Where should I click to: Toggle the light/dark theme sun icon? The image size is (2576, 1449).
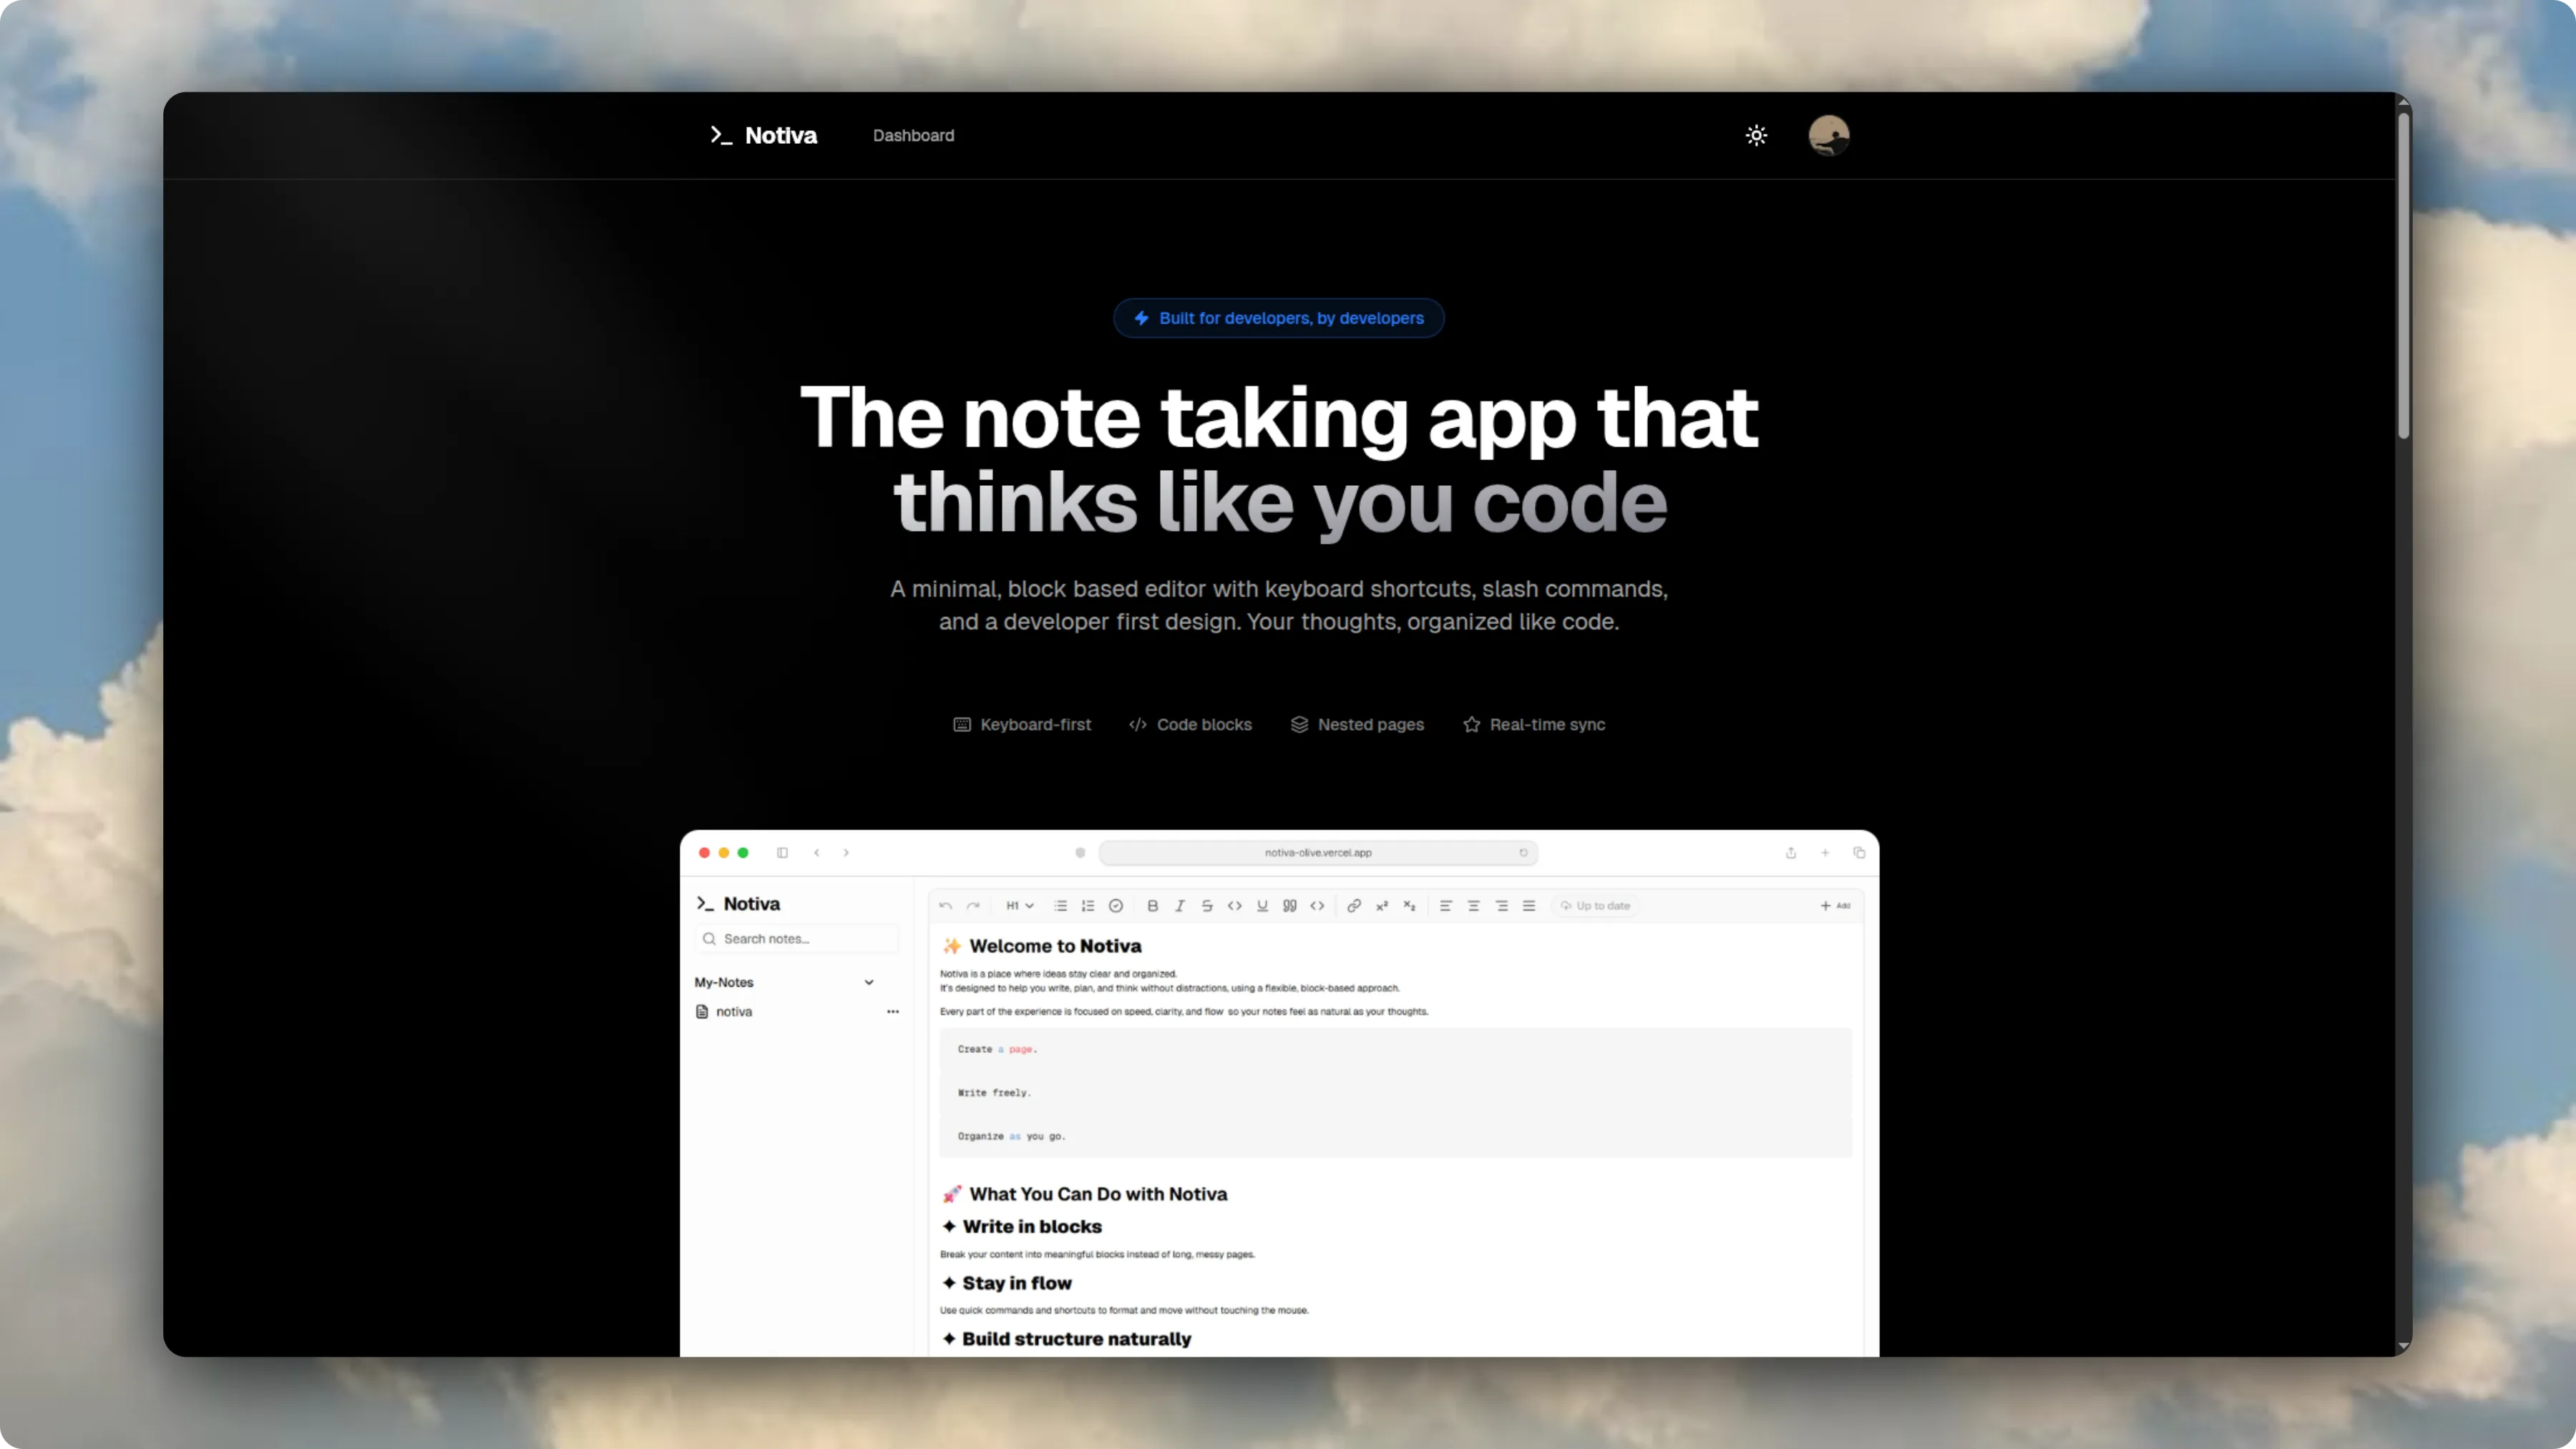[1756, 135]
